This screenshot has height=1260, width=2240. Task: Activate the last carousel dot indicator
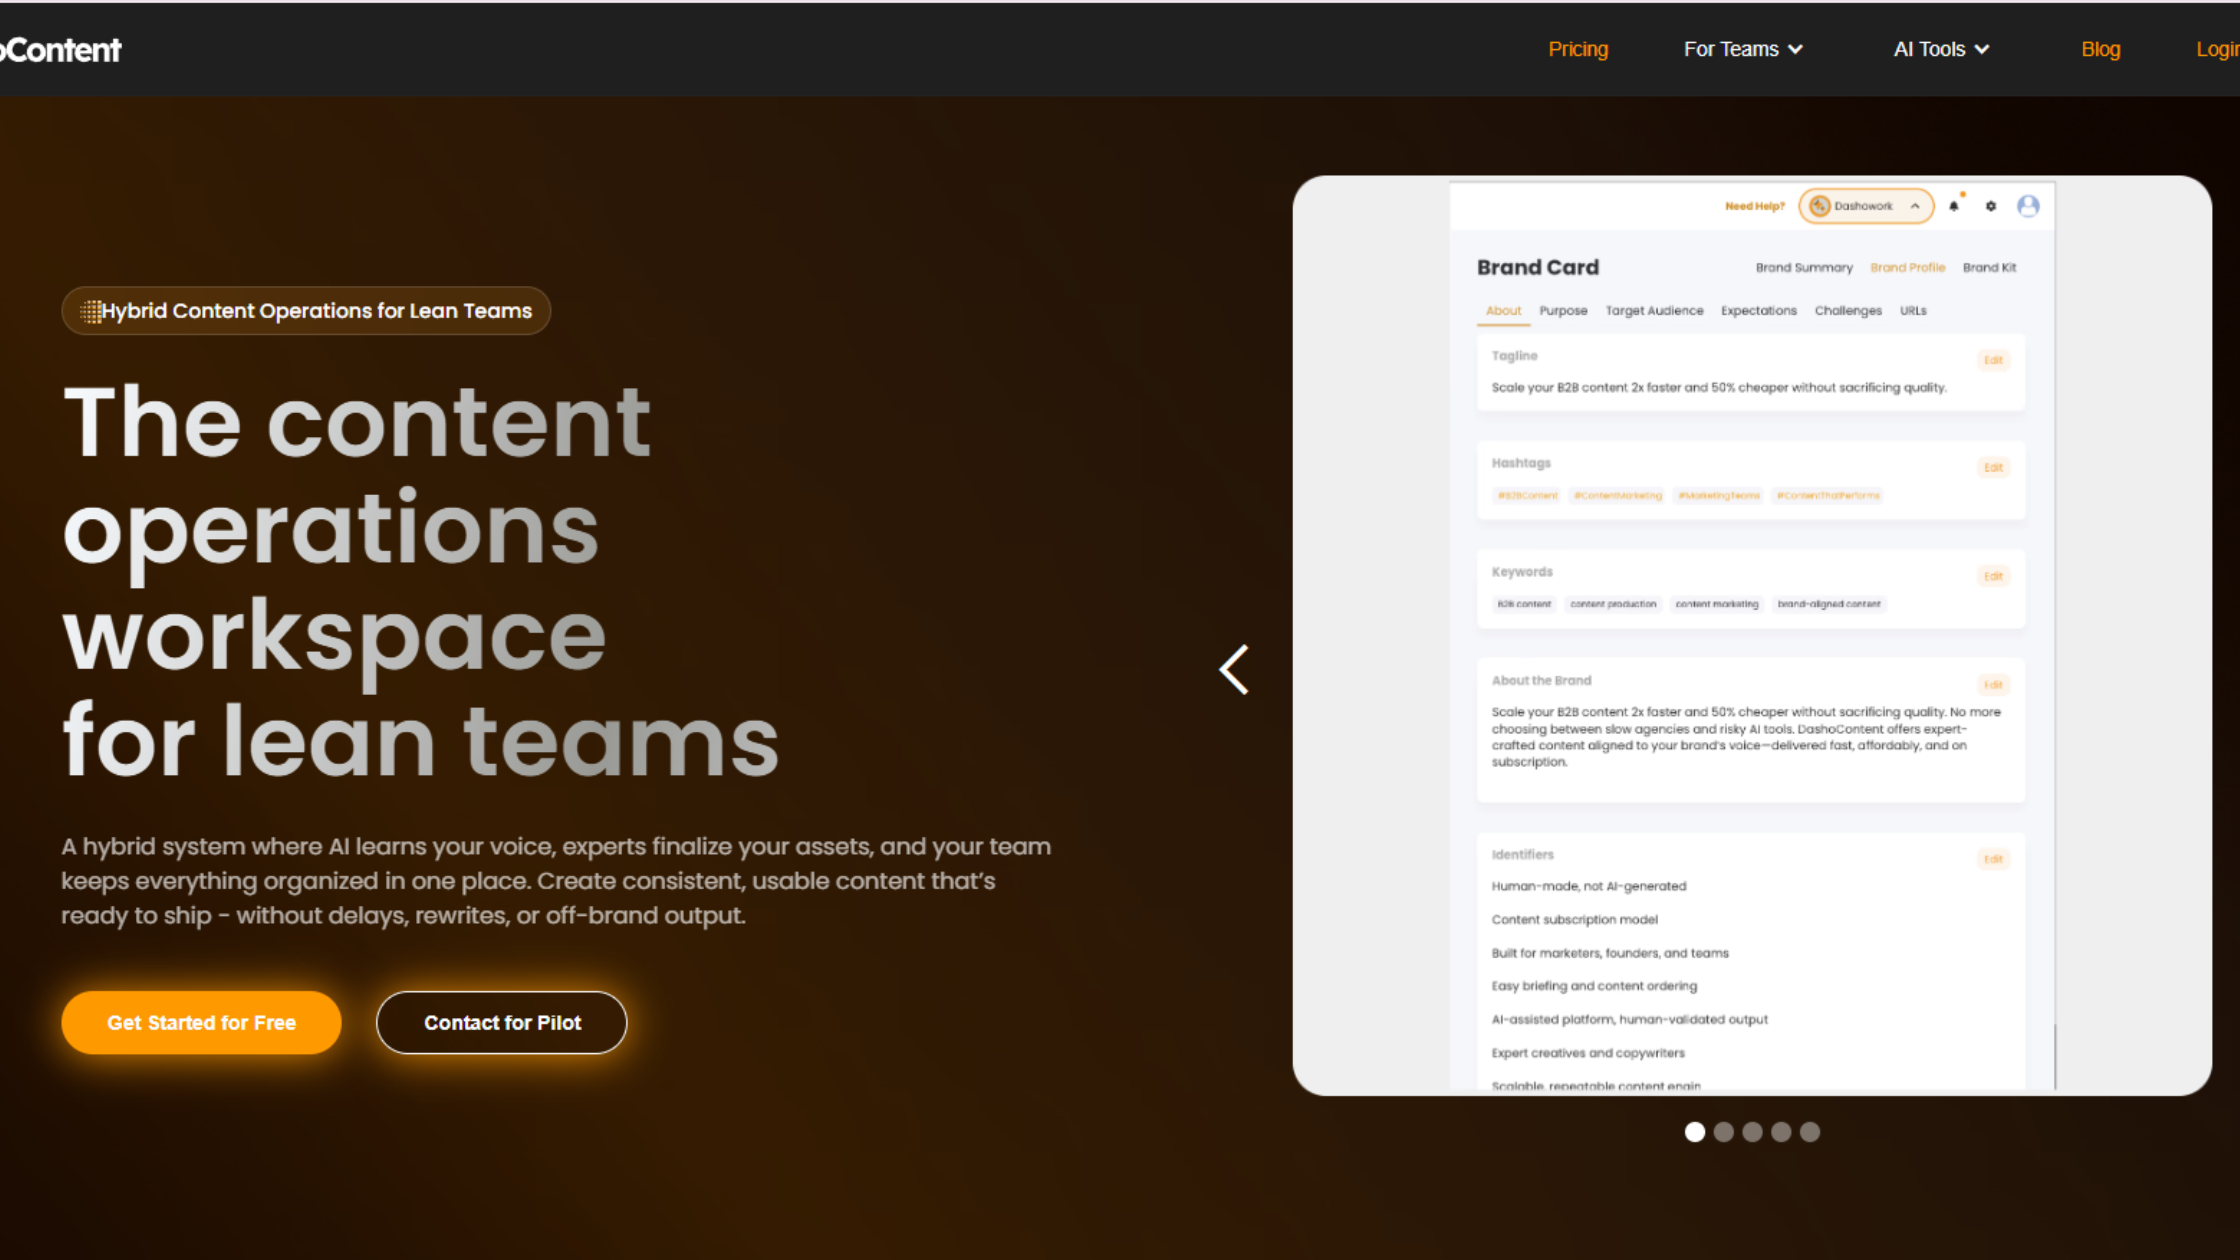click(x=1809, y=1132)
